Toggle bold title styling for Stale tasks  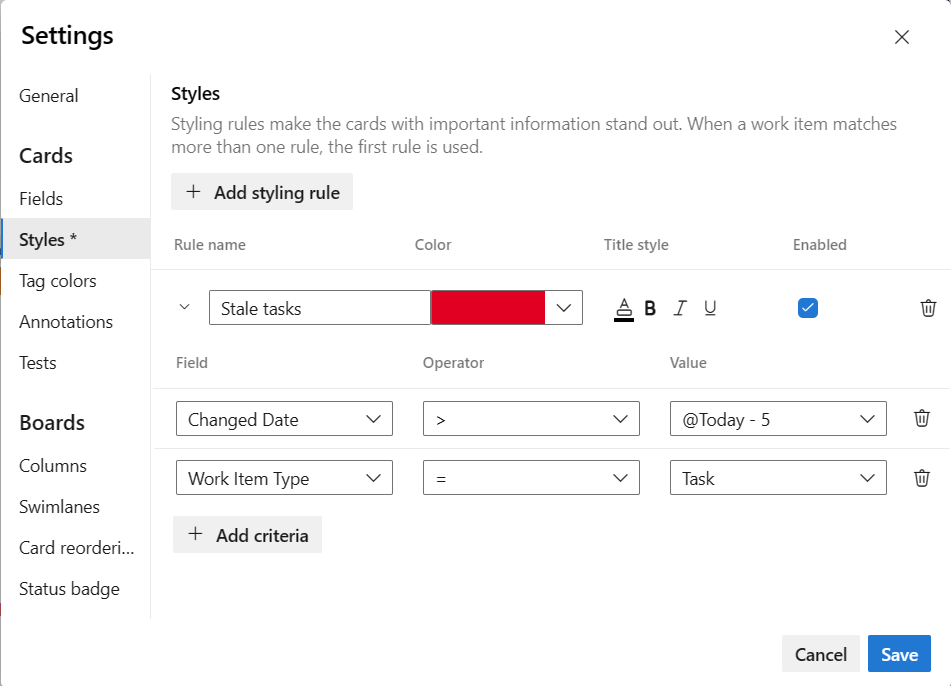click(x=650, y=308)
